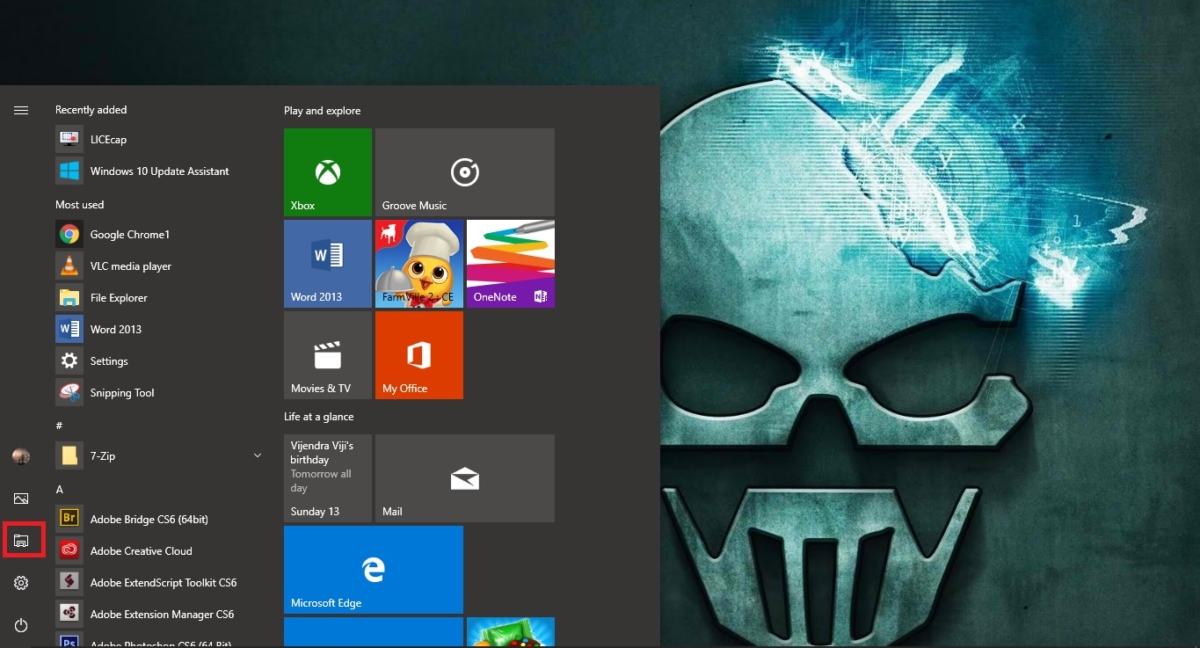Viewport: 1200px width, 648px height.
Task: Start Movies & TV app
Action: pos(327,355)
